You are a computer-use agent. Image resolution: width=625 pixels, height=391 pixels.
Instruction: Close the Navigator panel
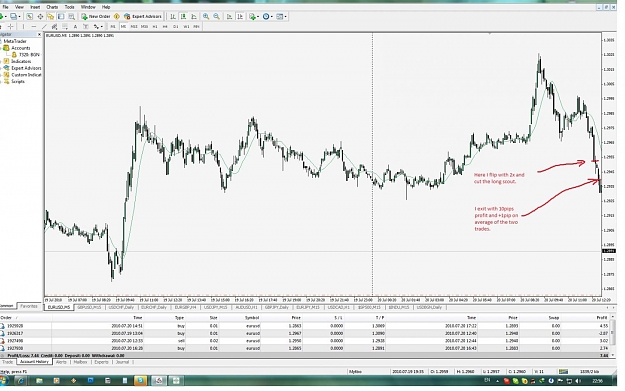[x=39, y=35]
